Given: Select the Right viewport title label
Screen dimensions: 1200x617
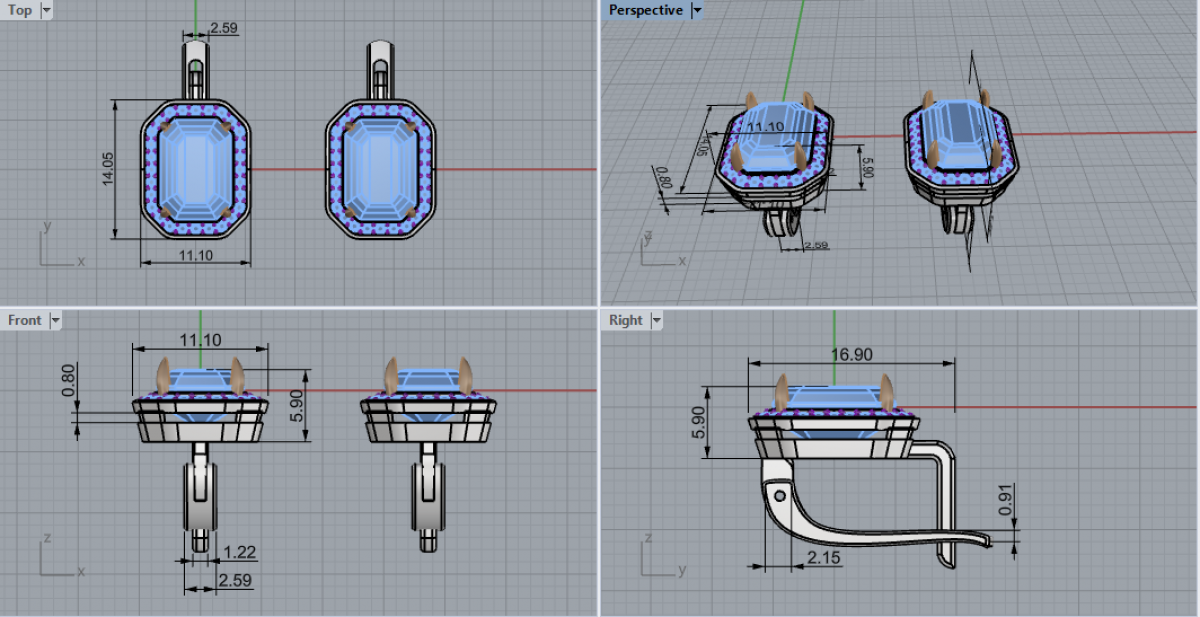Looking at the screenshot, I should point(626,321).
